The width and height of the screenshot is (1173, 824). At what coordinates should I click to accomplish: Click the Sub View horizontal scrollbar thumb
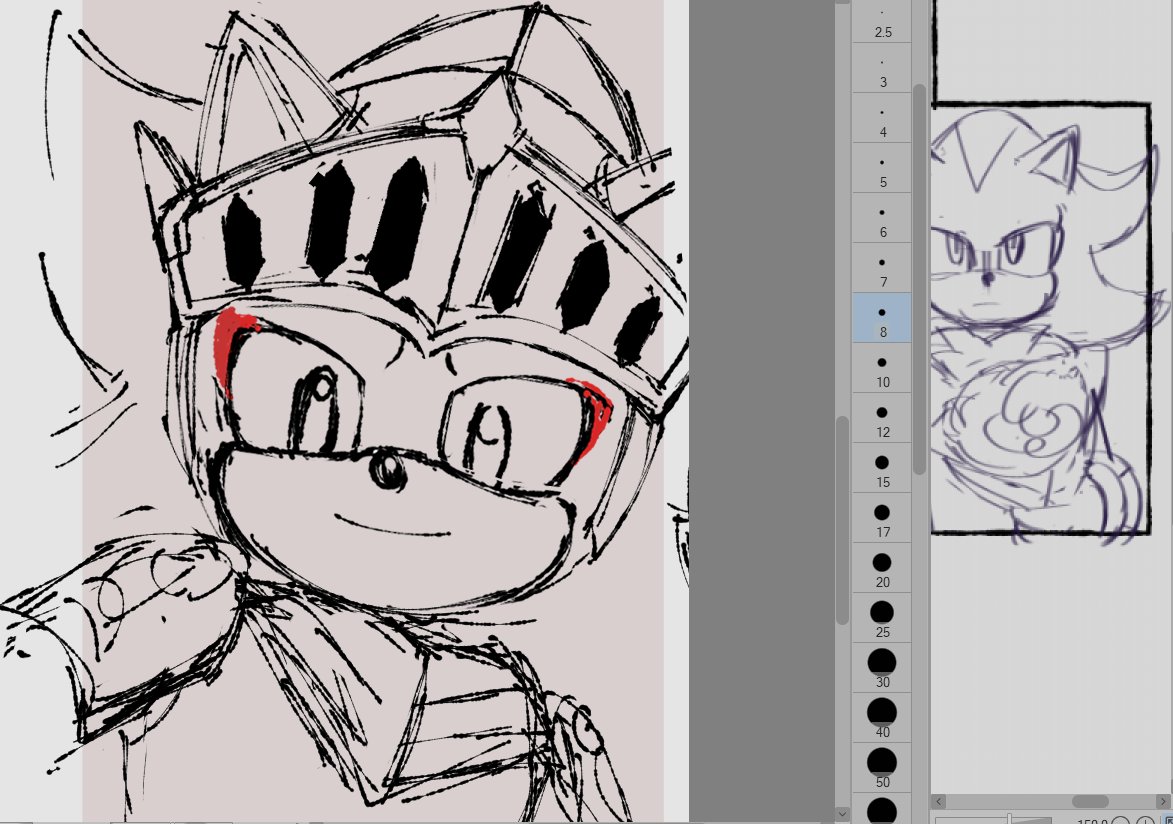1089,802
